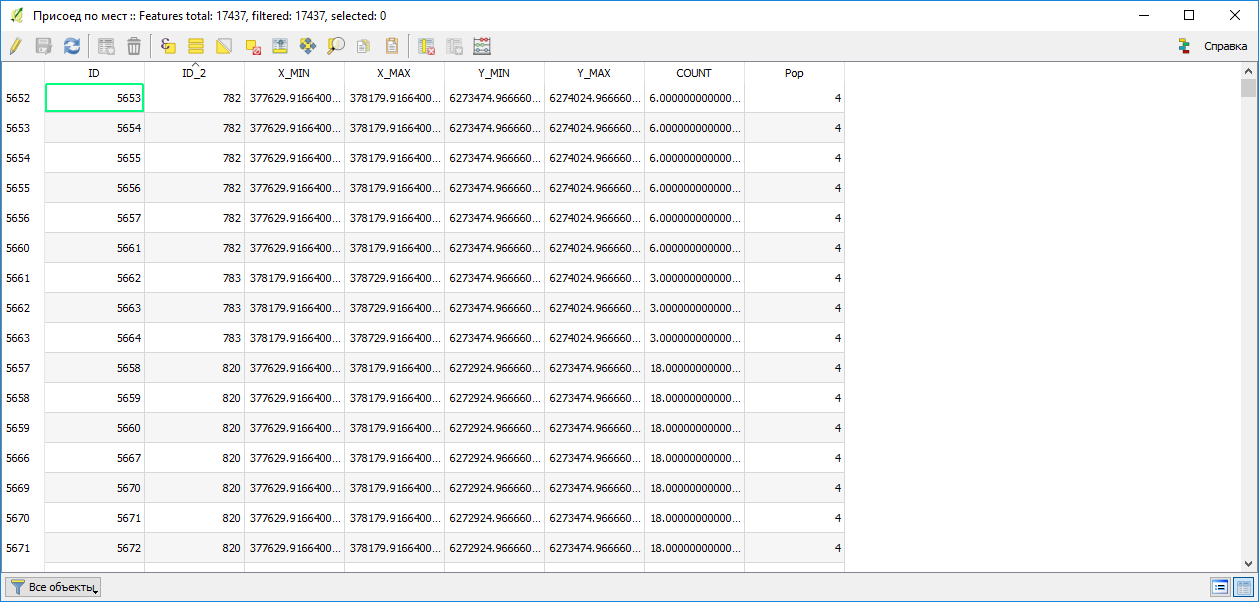Click the vertical scrollbar down arrow
Image resolution: width=1259 pixels, height=602 pixels.
pos(1248,564)
